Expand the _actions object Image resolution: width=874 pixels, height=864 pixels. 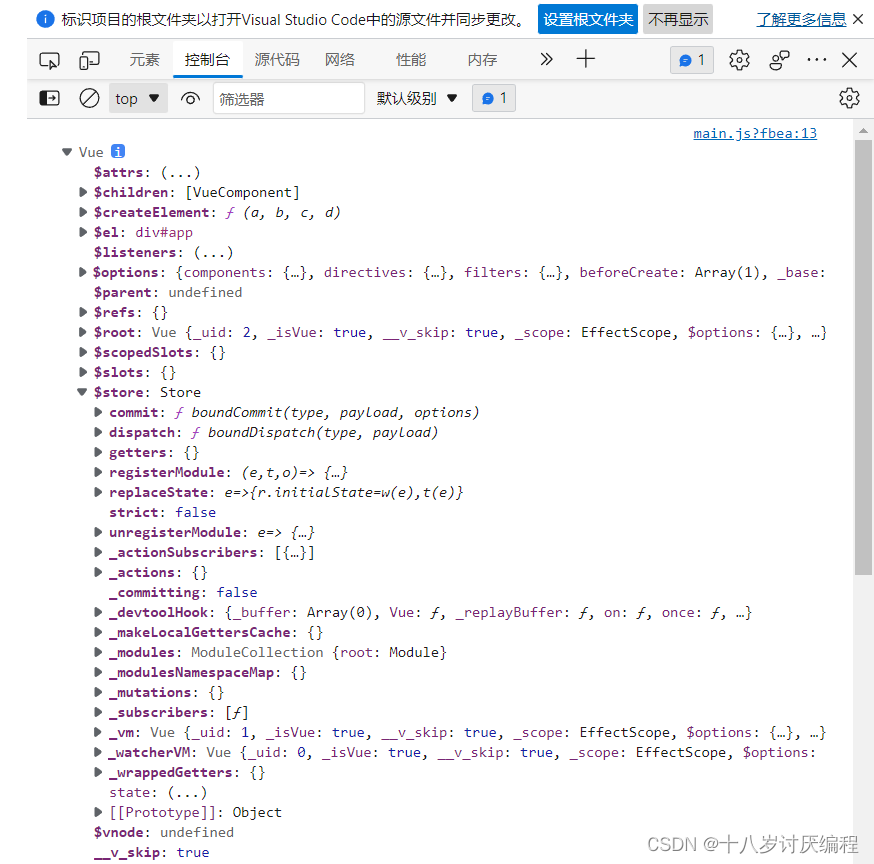click(x=98, y=572)
